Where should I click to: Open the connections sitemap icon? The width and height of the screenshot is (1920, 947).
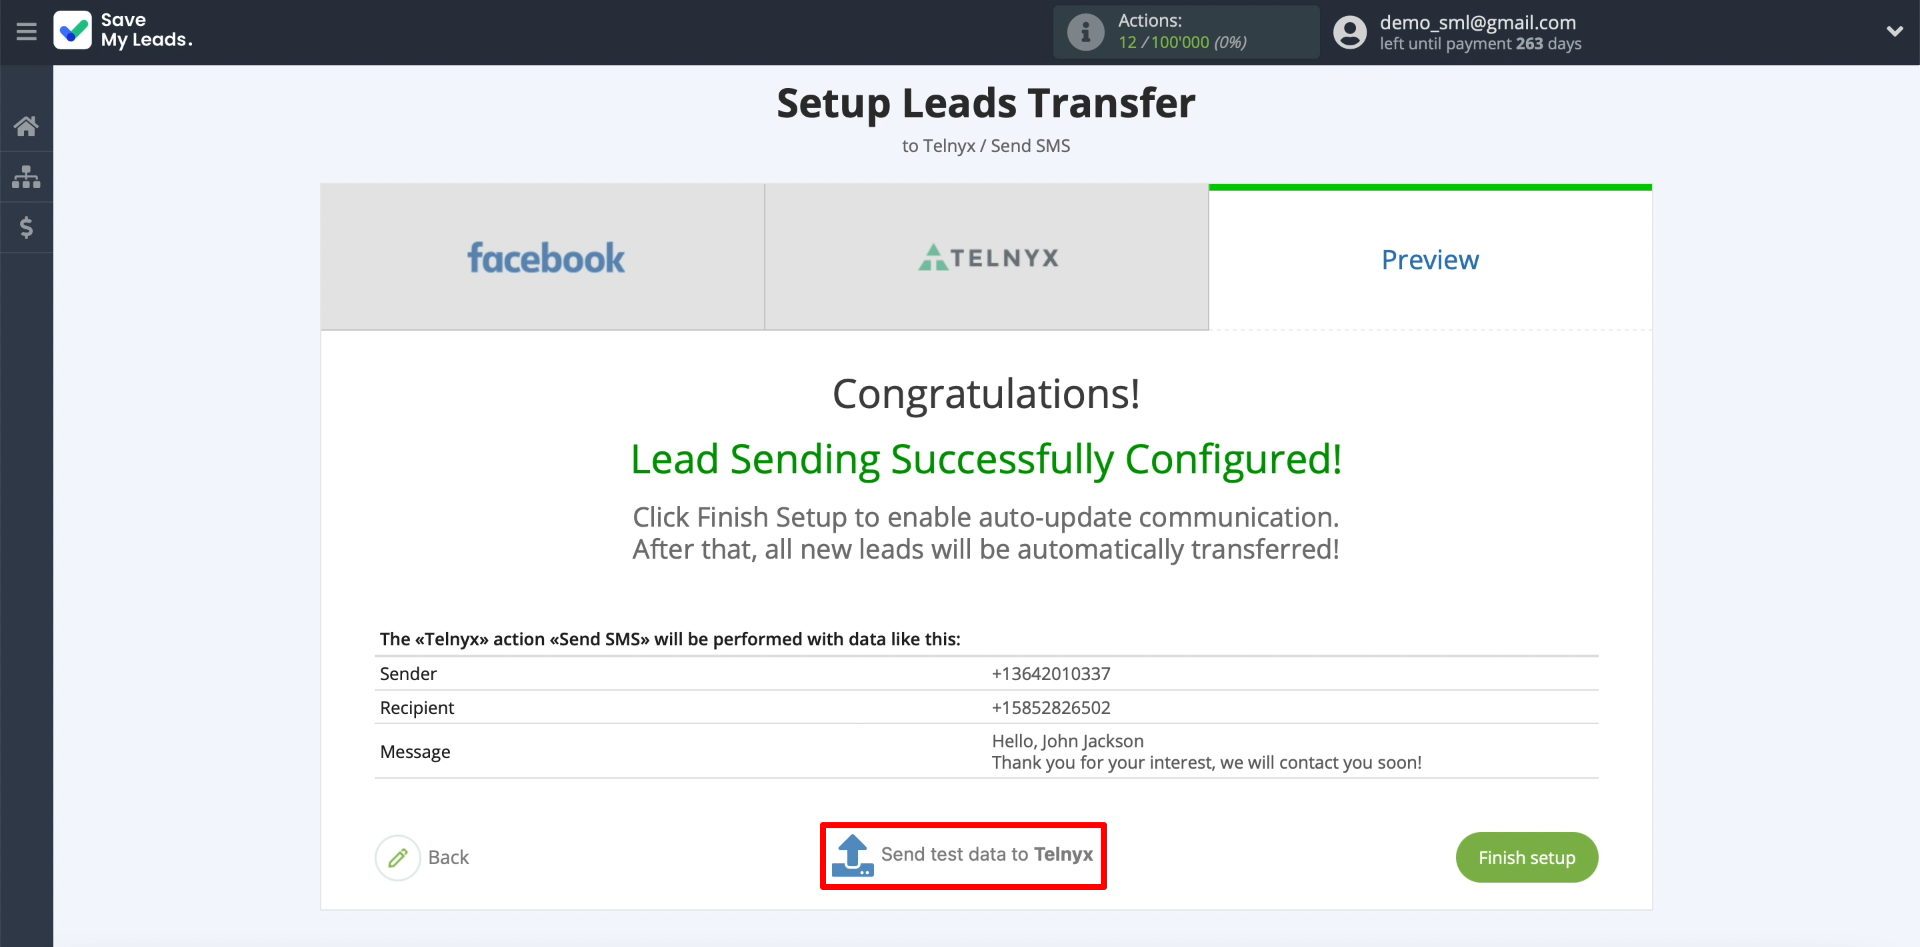pos(26,177)
